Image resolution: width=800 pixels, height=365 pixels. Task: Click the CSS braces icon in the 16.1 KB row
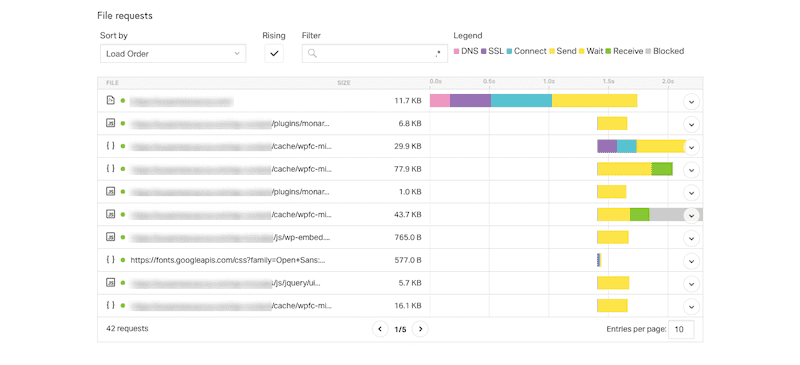(x=110, y=305)
